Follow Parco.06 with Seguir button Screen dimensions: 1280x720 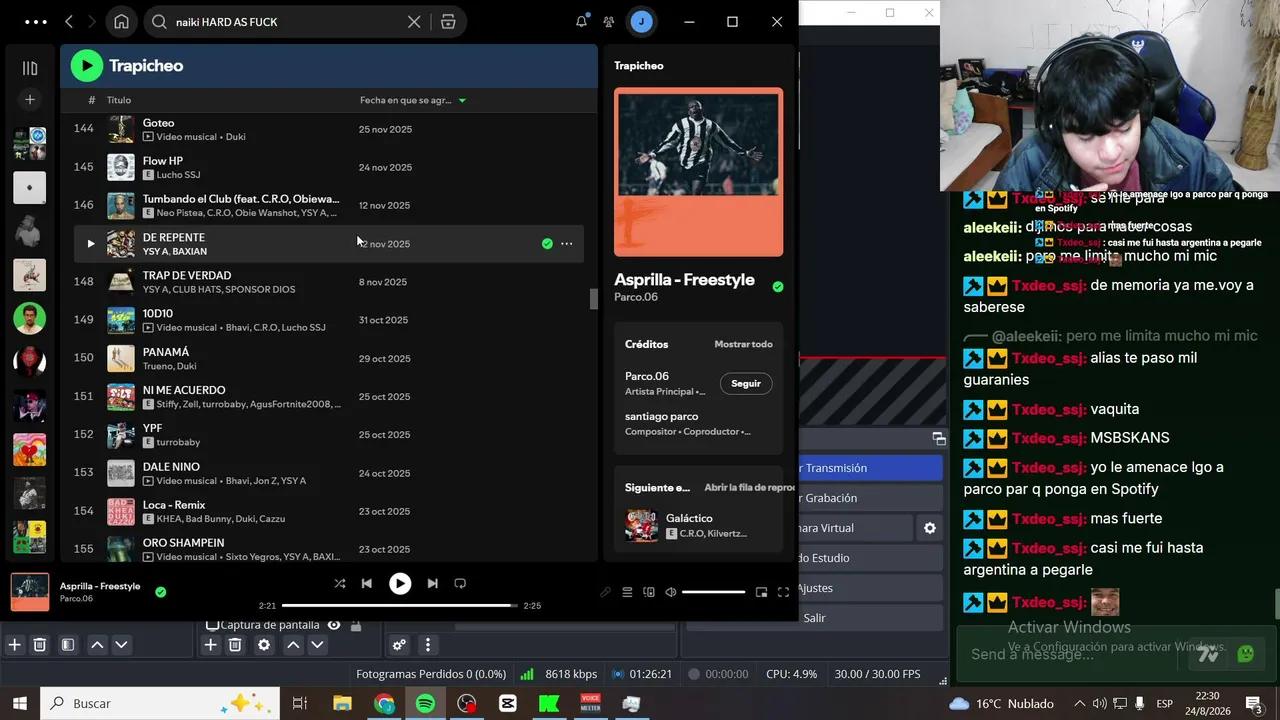pyautogui.click(x=746, y=384)
